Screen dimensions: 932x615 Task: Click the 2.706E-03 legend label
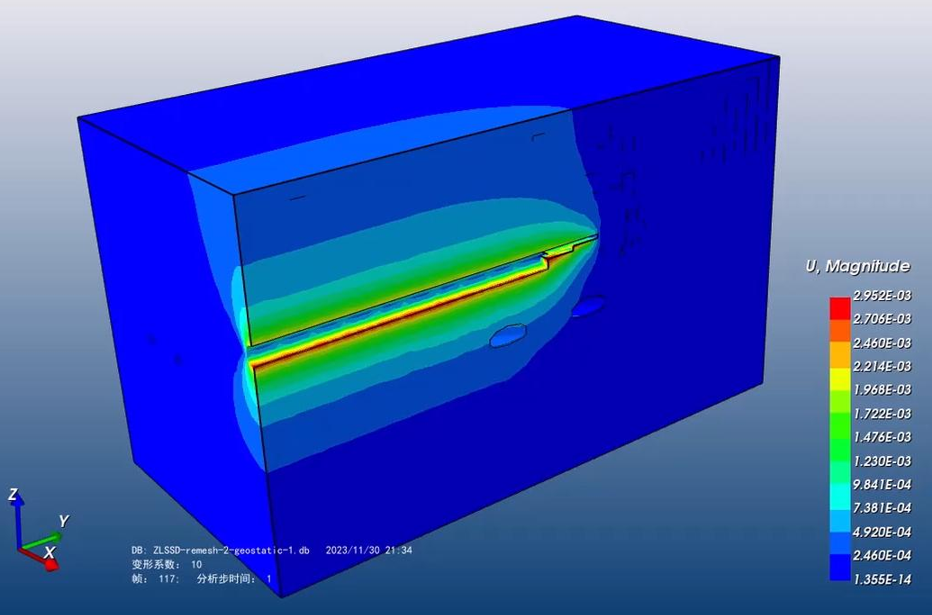882,319
